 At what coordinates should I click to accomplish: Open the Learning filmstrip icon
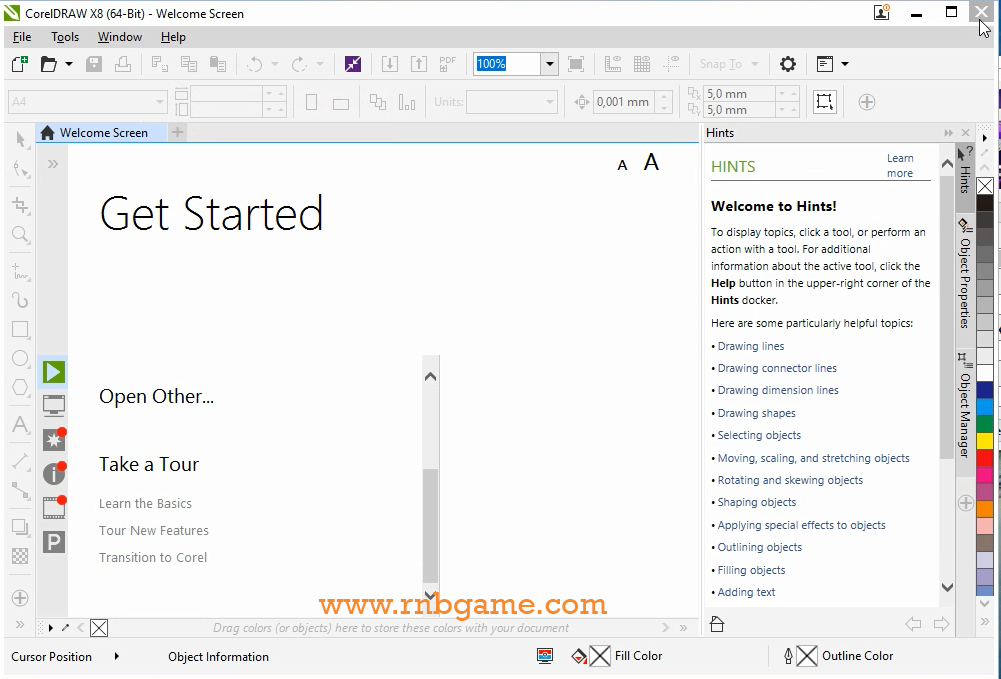[x=54, y=507]
